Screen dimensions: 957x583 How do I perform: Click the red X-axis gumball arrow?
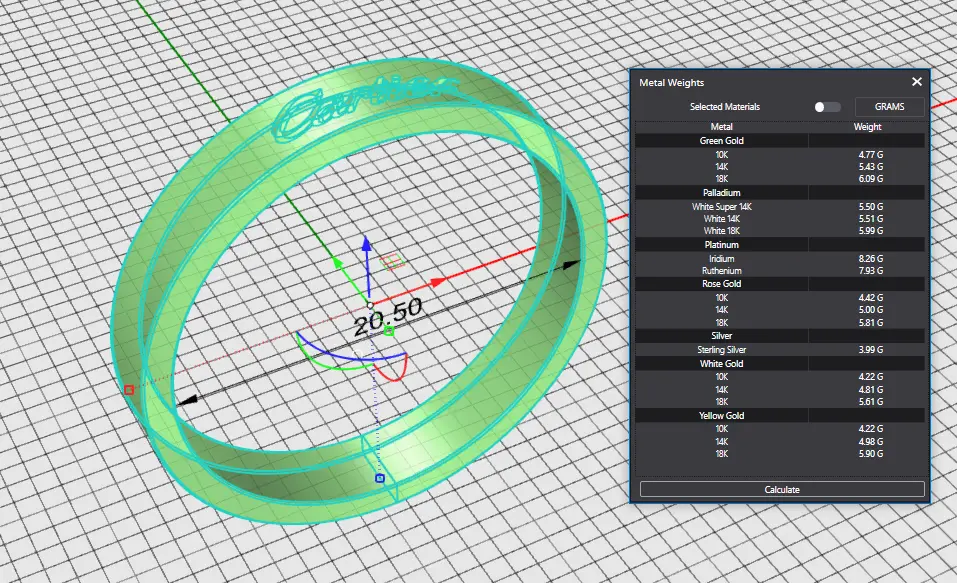pyautogui.click(x=438, y=282)
